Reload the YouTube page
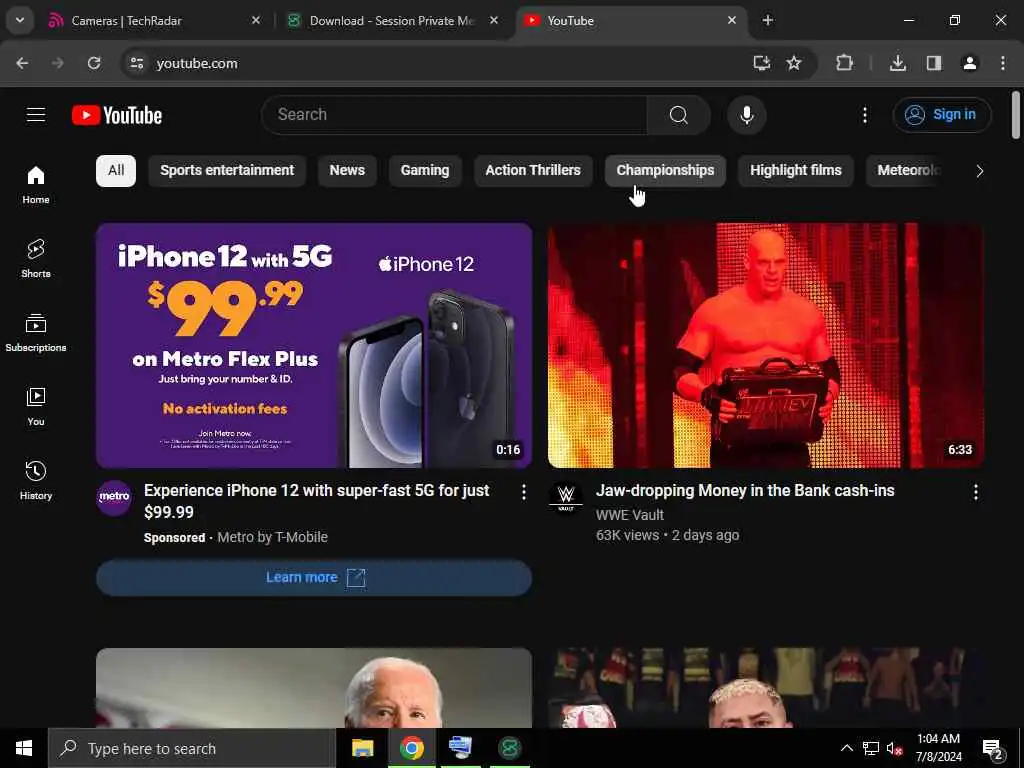The image size is (1024, 768). (94, 63)
